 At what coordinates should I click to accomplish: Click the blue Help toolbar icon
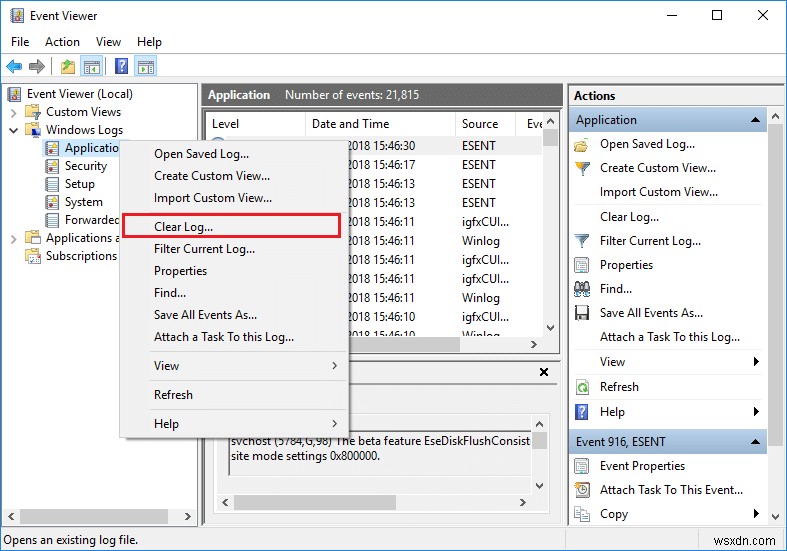121,66
